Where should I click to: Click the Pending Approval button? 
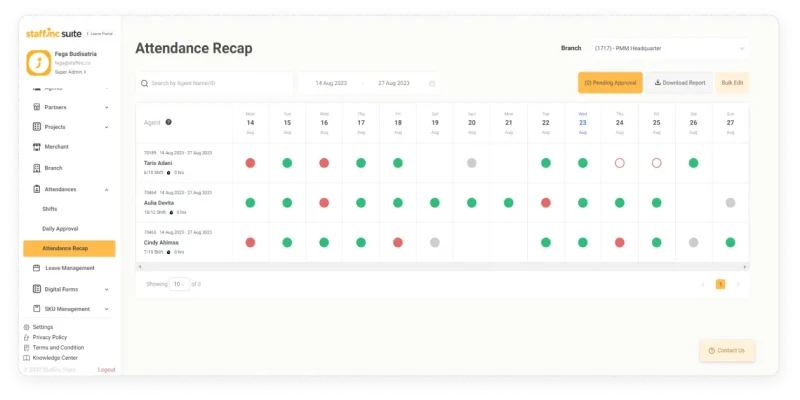(x=610, y=83)
